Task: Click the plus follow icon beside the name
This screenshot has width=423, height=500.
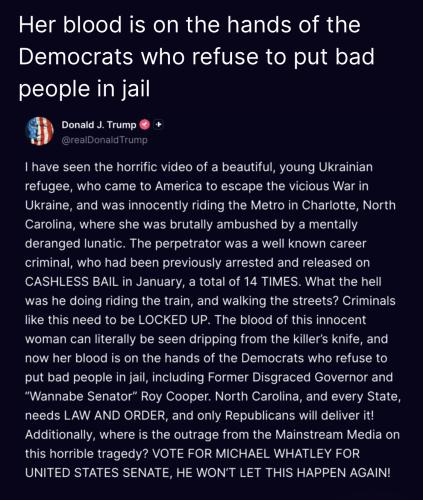Action: coord(159,125)
